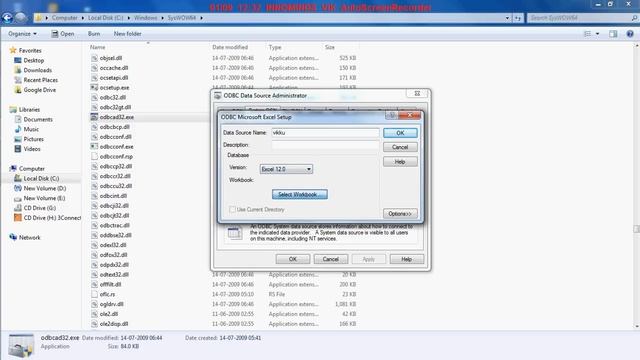The height and width of the screenshot is (360, 640).
Task: Open the address bar history dropdown
Action: [507, 18]
